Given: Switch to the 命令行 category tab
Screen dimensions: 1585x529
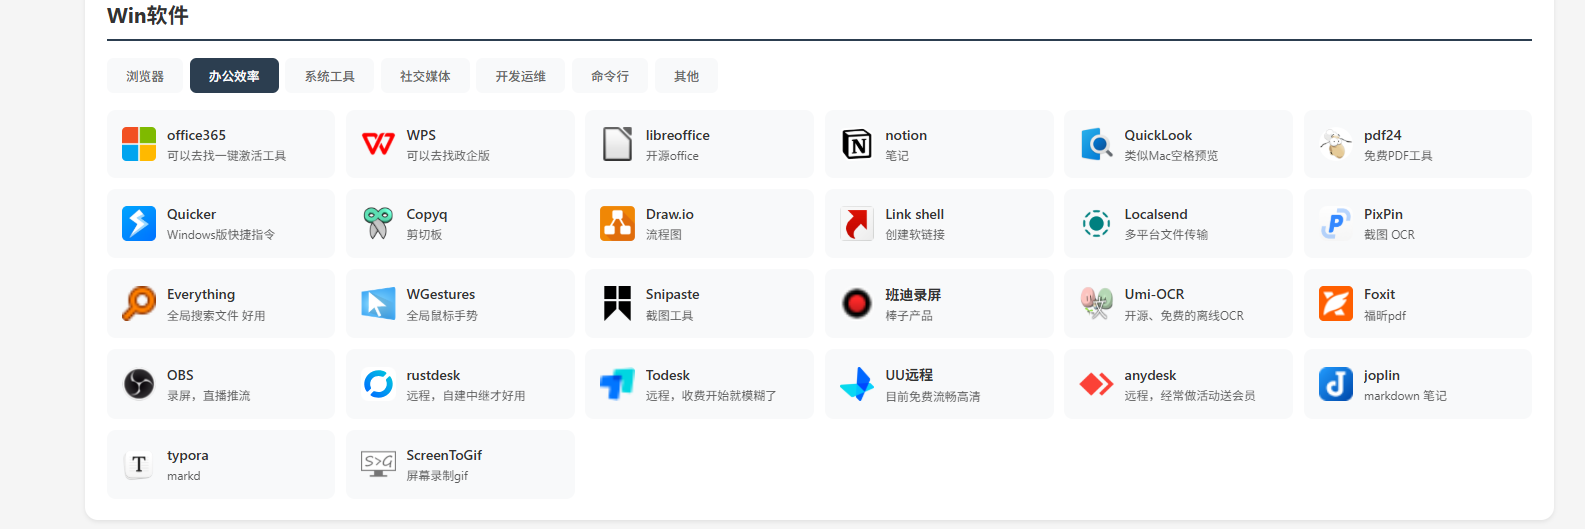Looking at the screenshot, I should tap(610, 76).
